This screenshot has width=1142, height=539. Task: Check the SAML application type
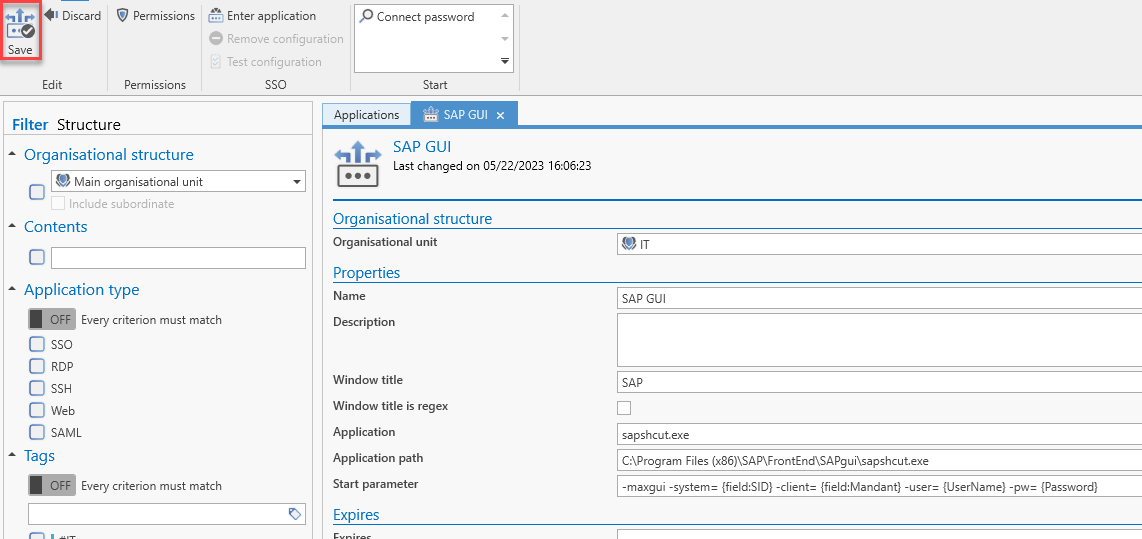[x=36, y=432]
